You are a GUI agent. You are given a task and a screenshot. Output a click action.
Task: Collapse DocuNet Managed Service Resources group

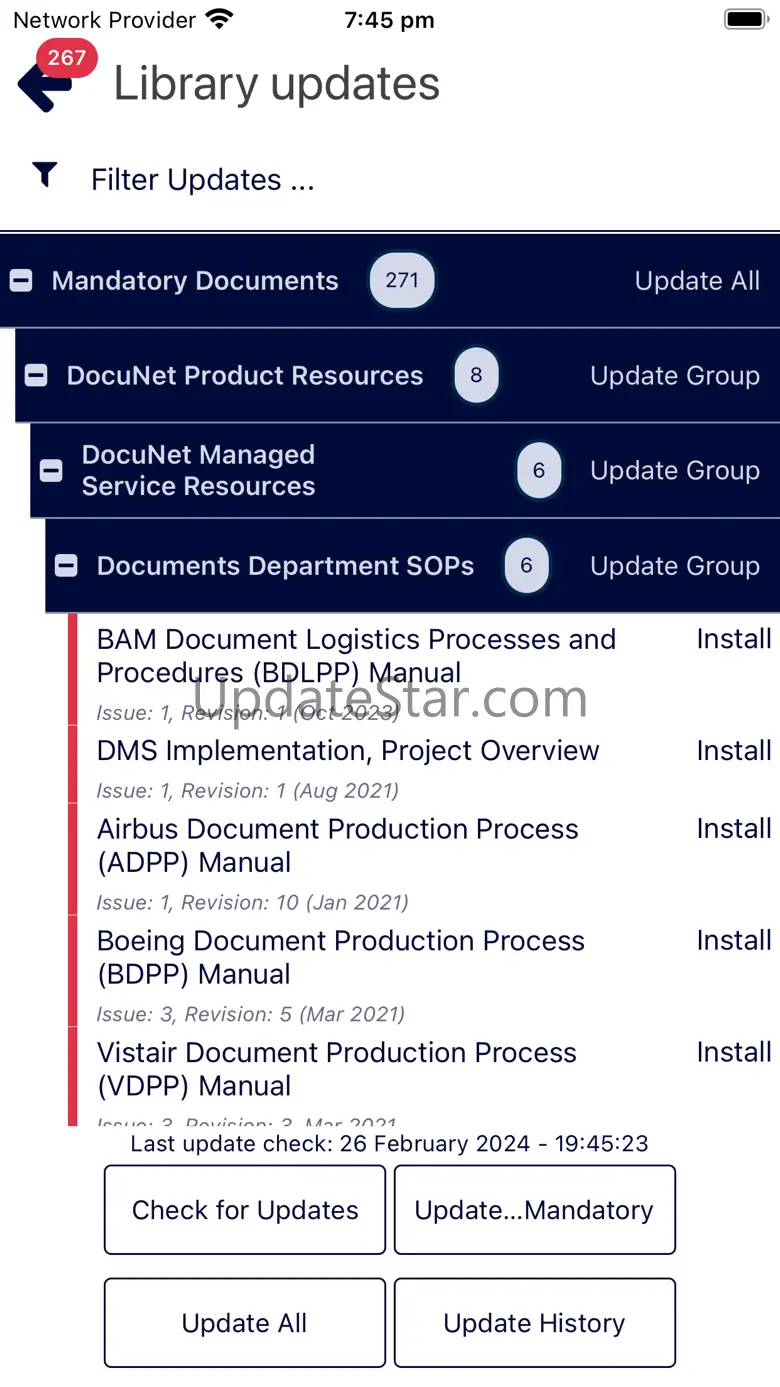[51, 470]
